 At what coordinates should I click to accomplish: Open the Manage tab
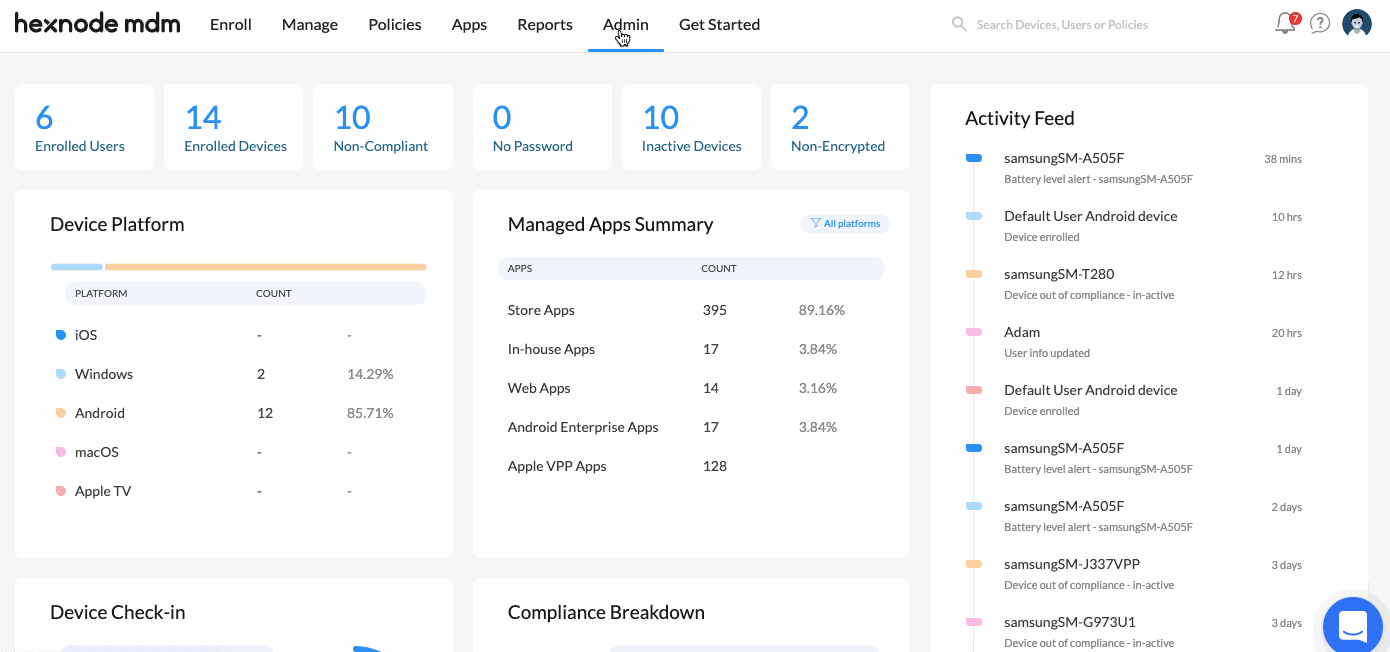click(310, 25)
